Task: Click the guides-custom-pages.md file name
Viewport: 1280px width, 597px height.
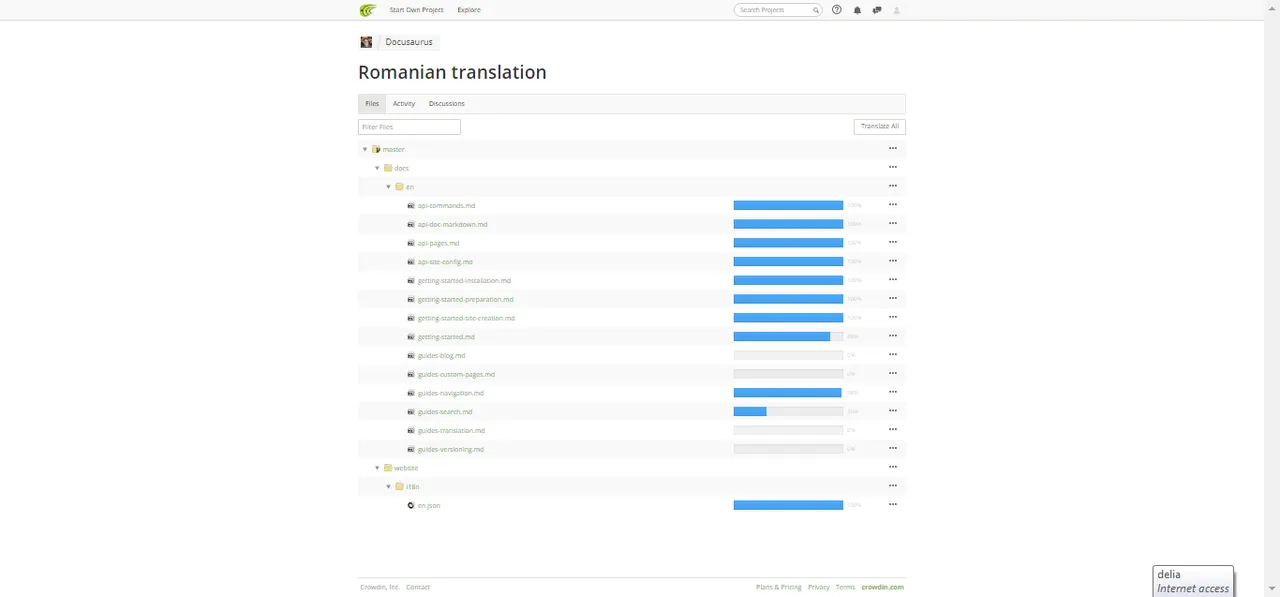Action: [456, 374]
